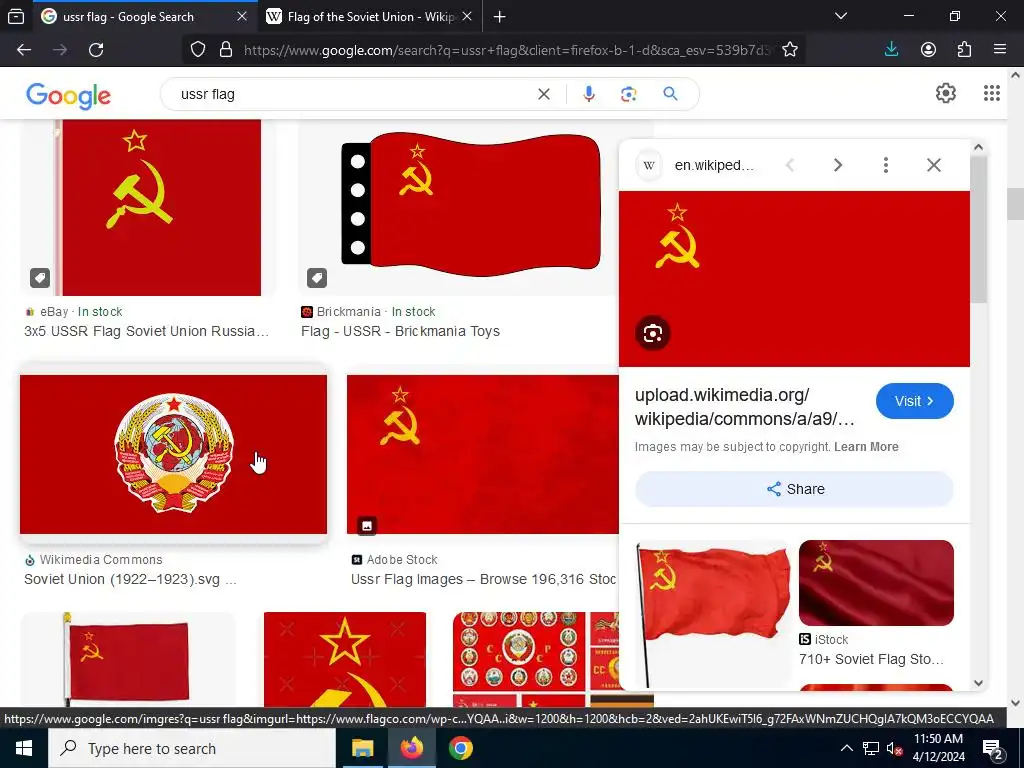The width and height of the screenshot is (1024, 768).
Task: Start voice search with microphone icon
Action: [x=588, y=94]
